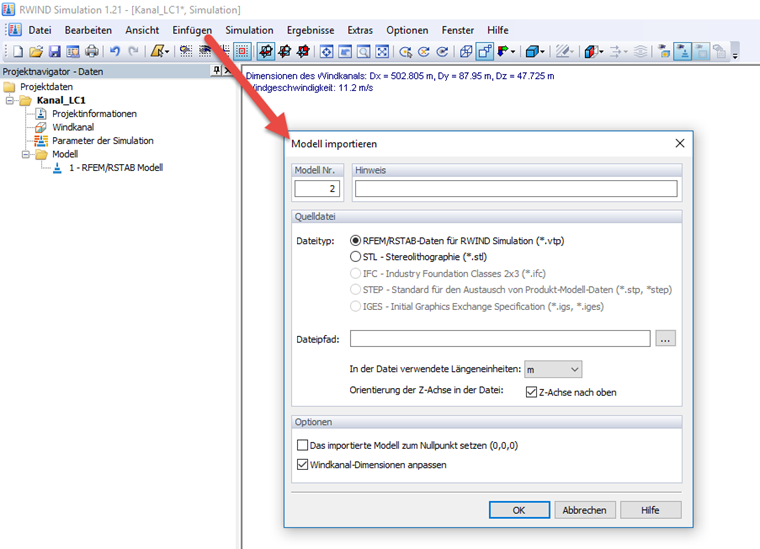Click rotate icon with orange cross
Viewport: 760px width, 549px height.
(424, 51)
